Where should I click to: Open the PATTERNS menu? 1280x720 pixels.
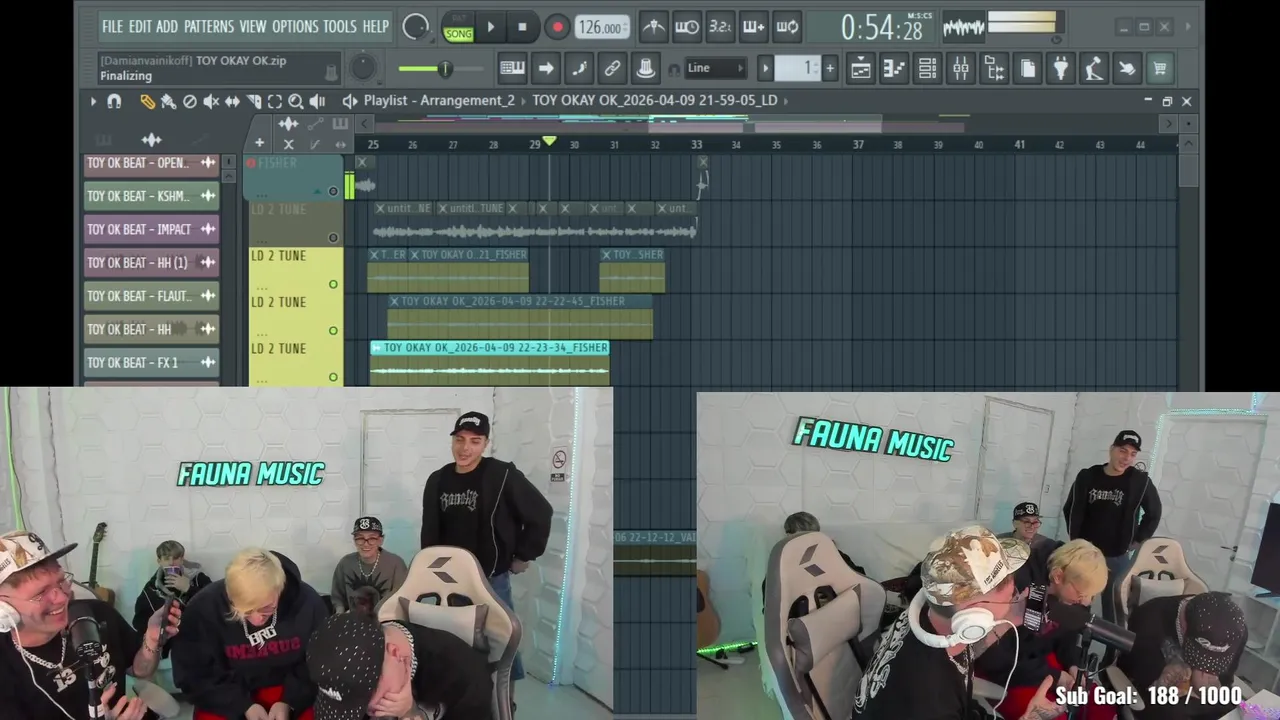(209, 27)
